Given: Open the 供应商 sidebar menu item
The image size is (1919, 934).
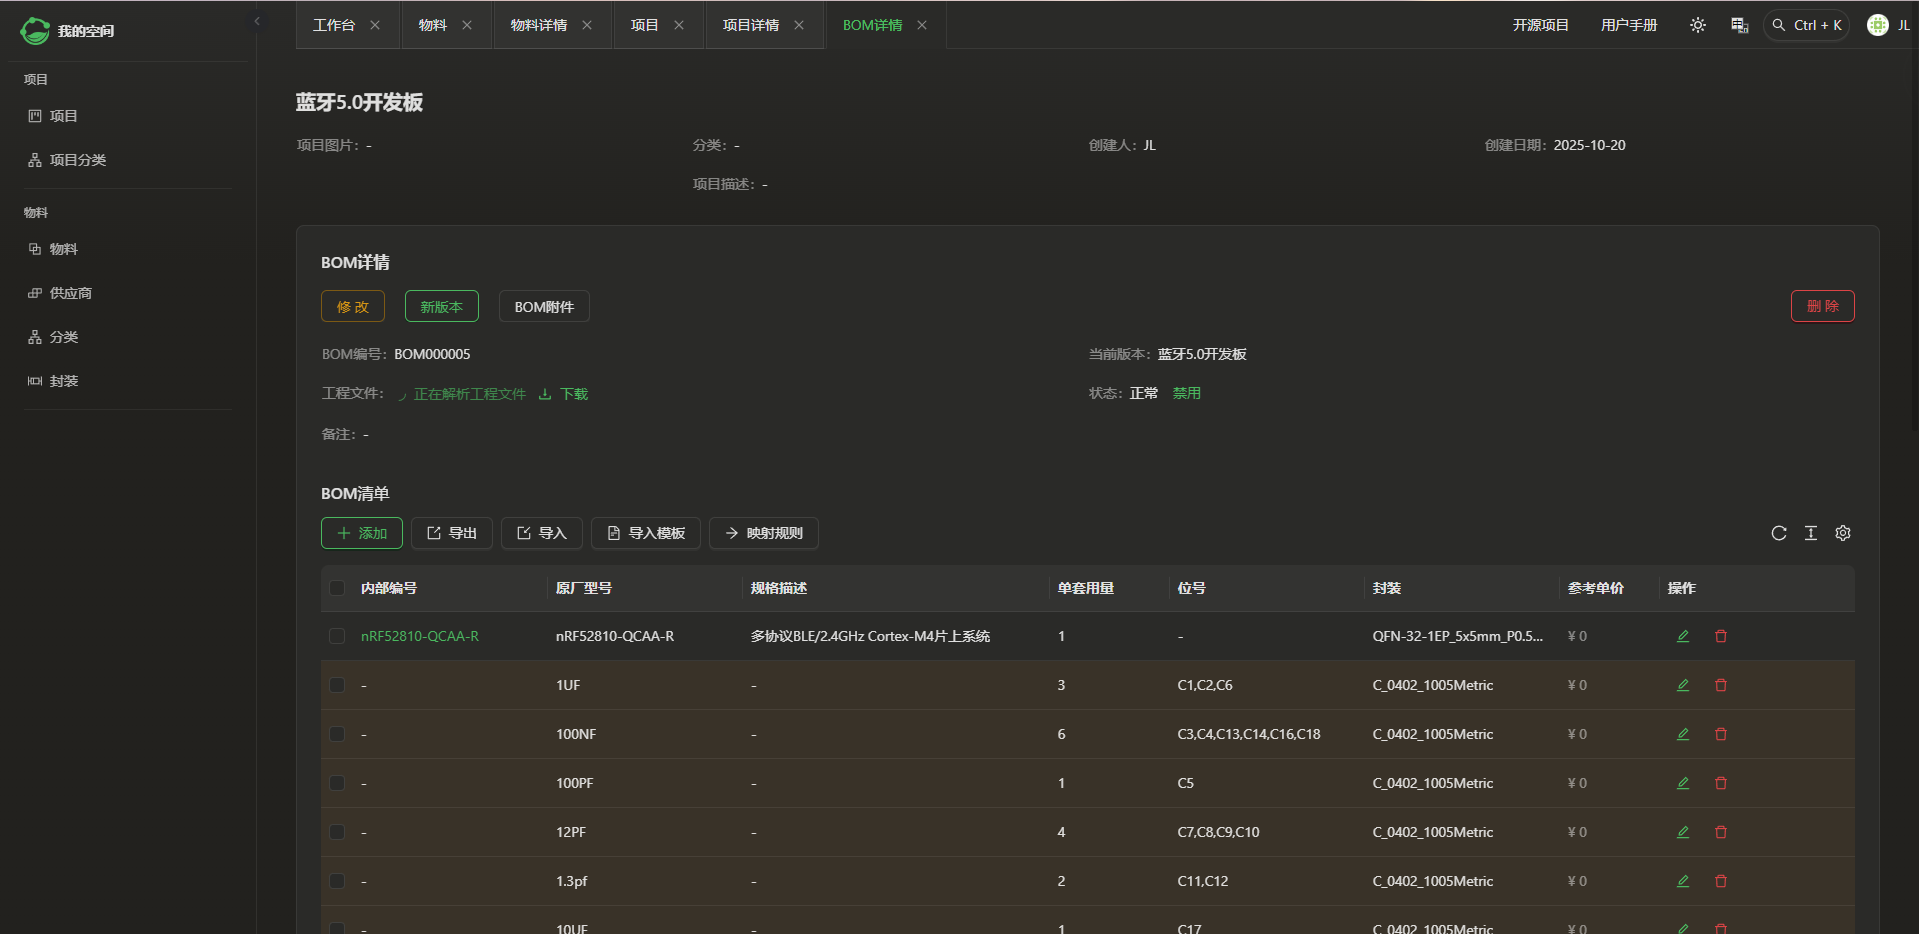Looking at the screenshot, I should (x=70, y=293).
